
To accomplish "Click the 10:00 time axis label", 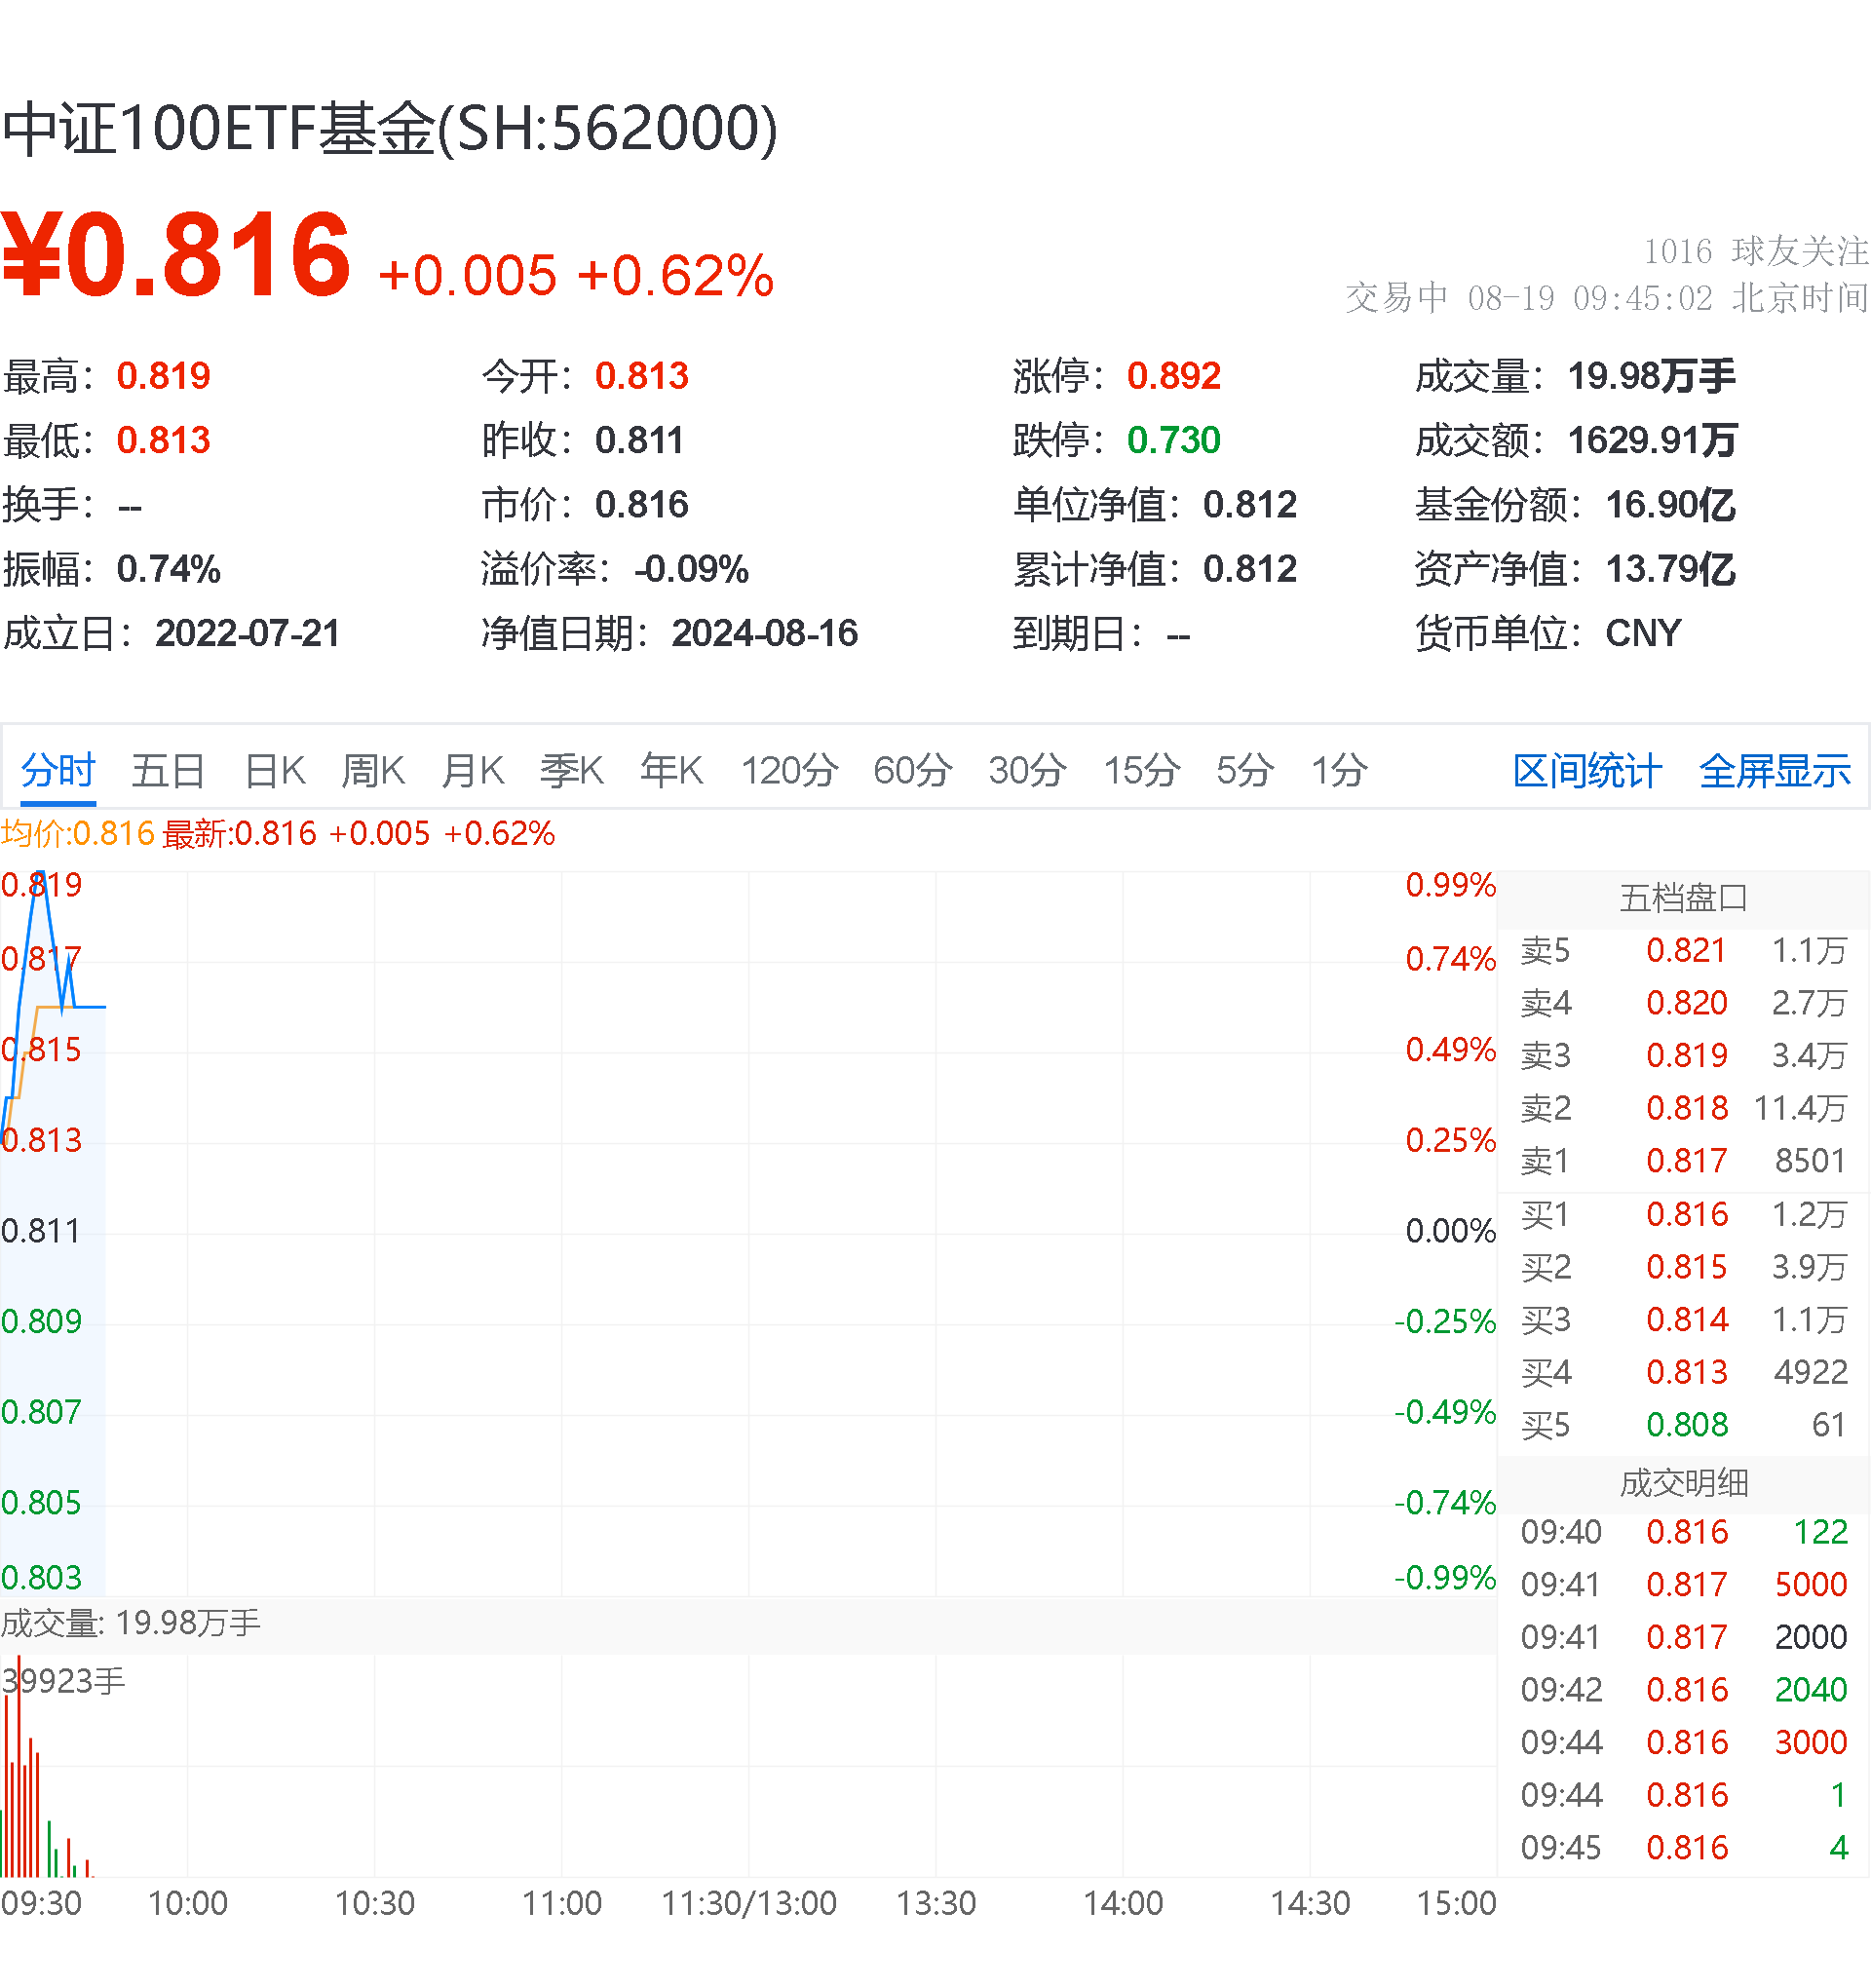I will click(188, 1902).
